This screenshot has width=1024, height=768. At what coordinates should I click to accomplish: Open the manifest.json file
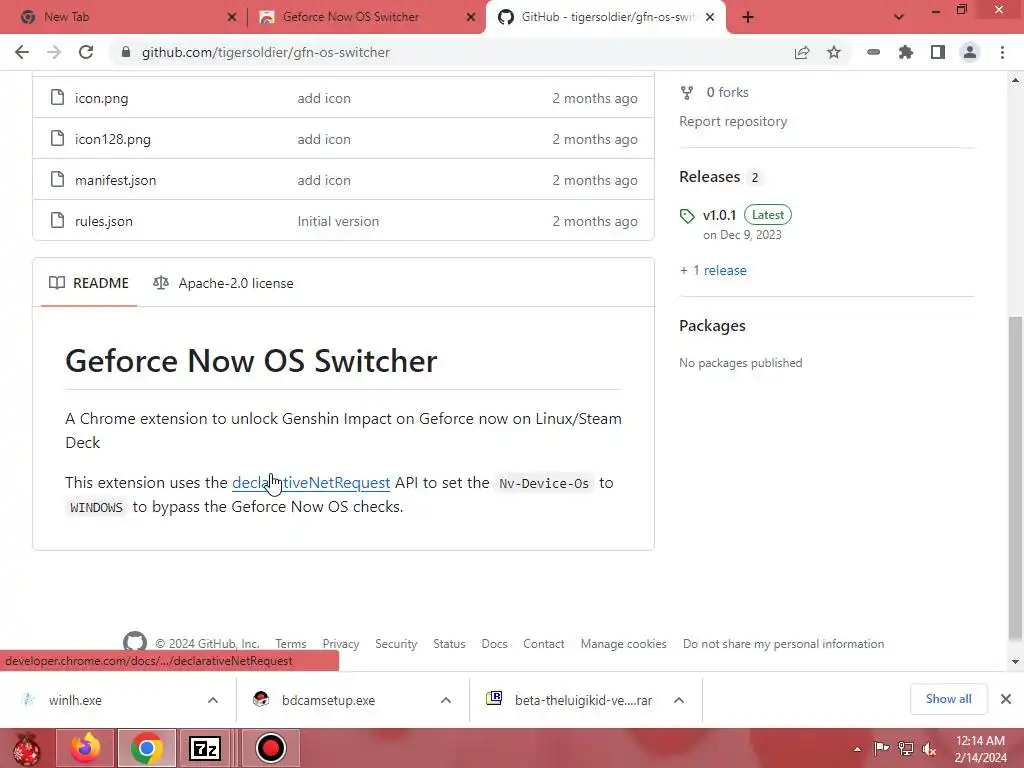[115, 180]
